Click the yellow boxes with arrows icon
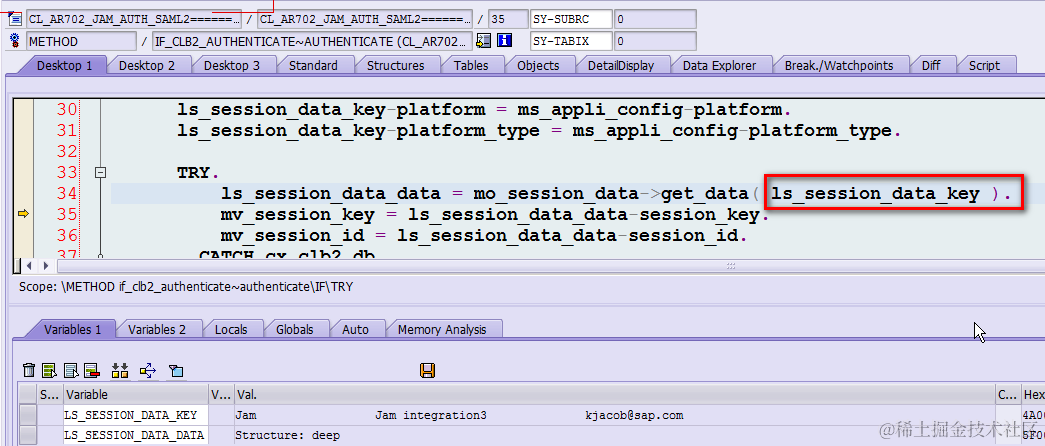Image resolution: width=1045 pixels, height=446 pixels. point(120,371)
